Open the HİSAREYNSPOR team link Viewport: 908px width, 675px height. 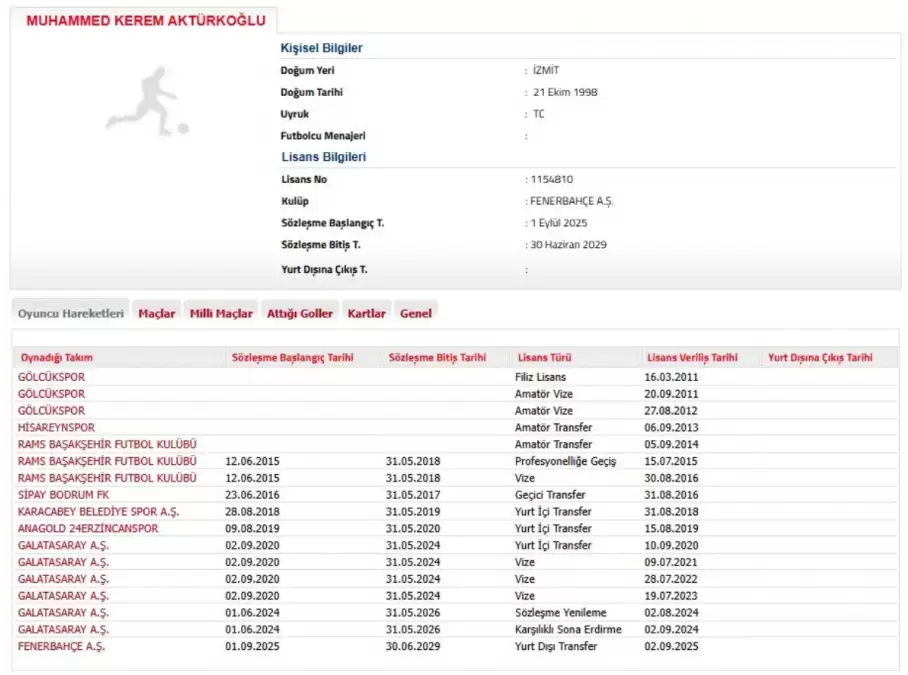pos(56,427)
